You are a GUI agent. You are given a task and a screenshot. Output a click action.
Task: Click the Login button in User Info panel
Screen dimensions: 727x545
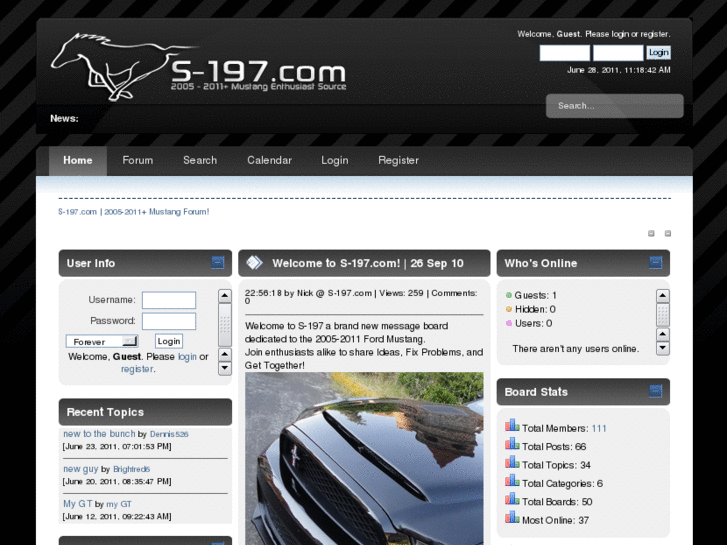point(169,341)
